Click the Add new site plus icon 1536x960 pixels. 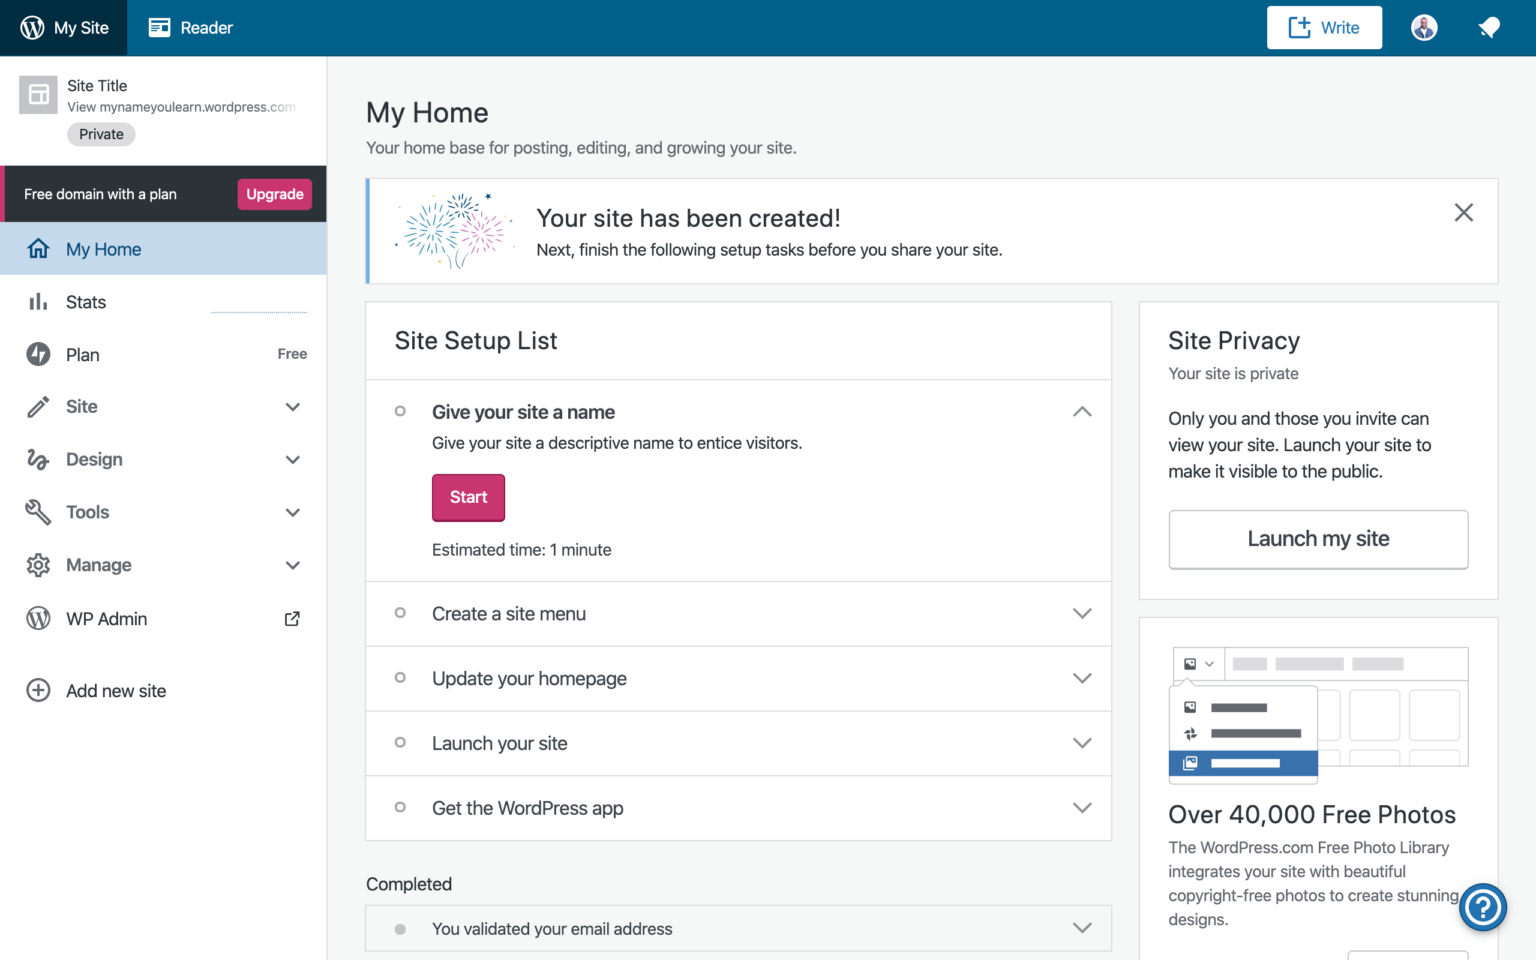[x=38, y=690]
